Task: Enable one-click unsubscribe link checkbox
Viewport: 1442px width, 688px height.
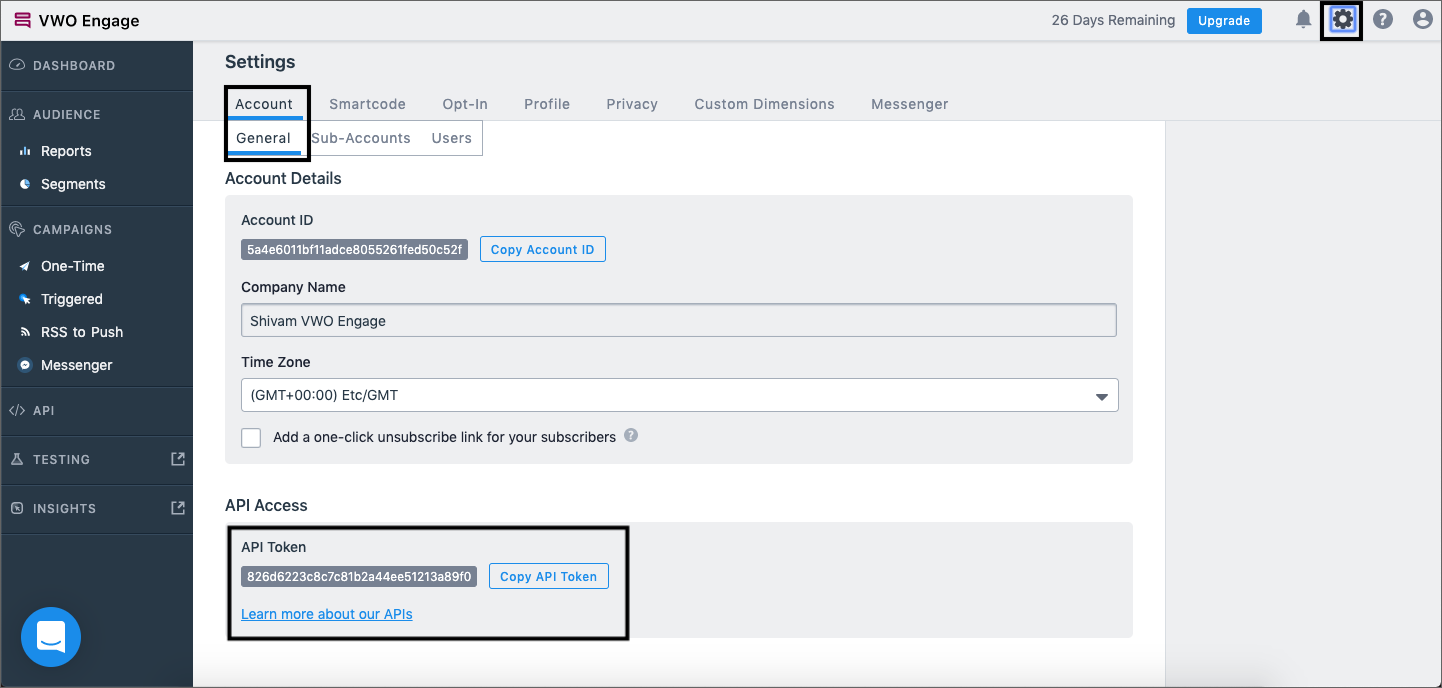Action: 251,437
